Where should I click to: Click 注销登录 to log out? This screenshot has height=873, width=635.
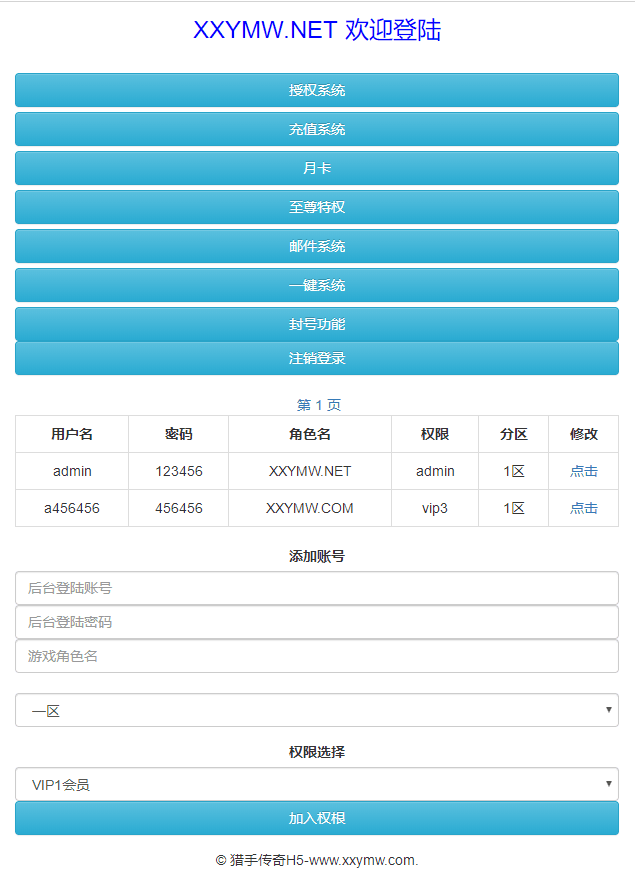pos(317,357)
